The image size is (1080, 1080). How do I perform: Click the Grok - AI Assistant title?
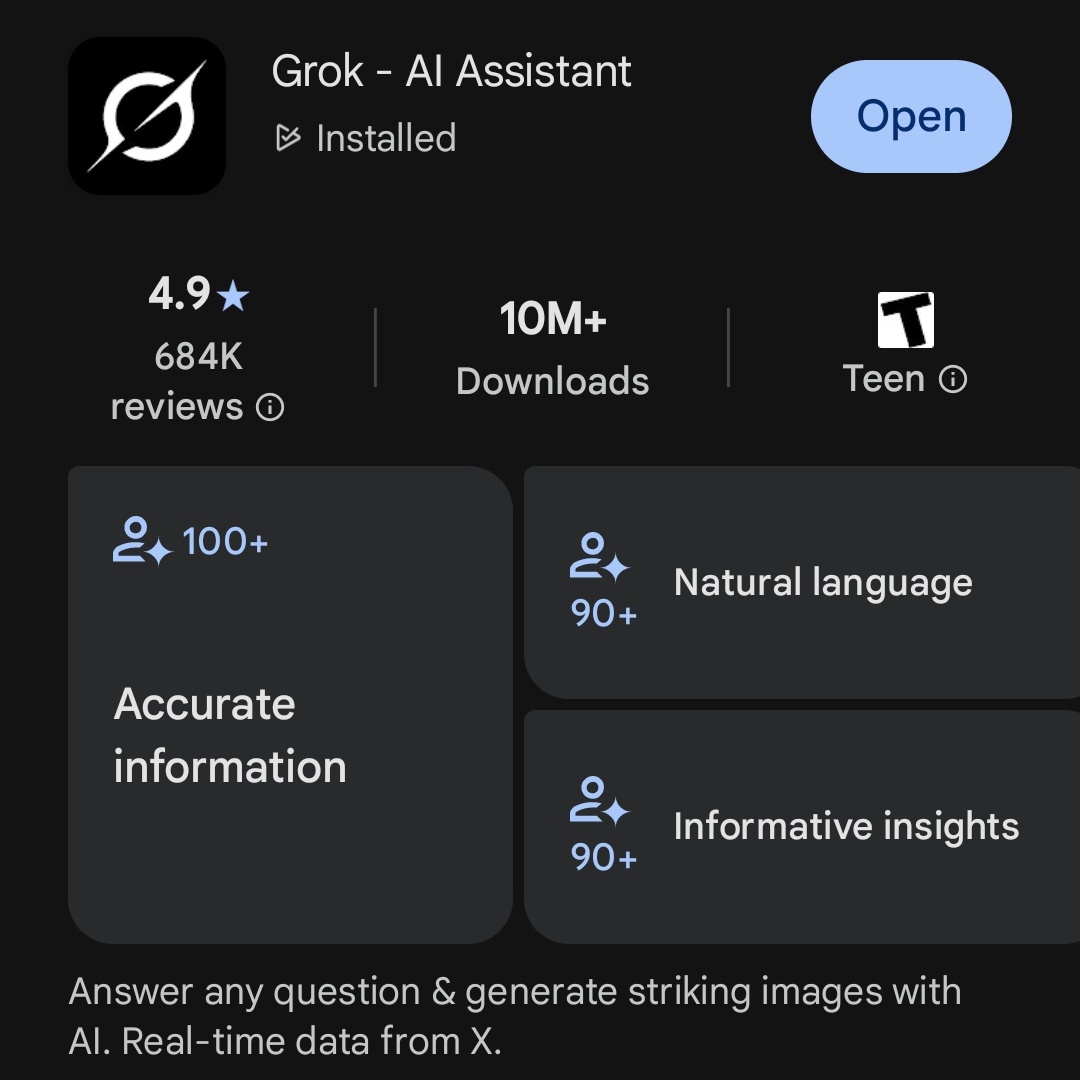[452, 70]
